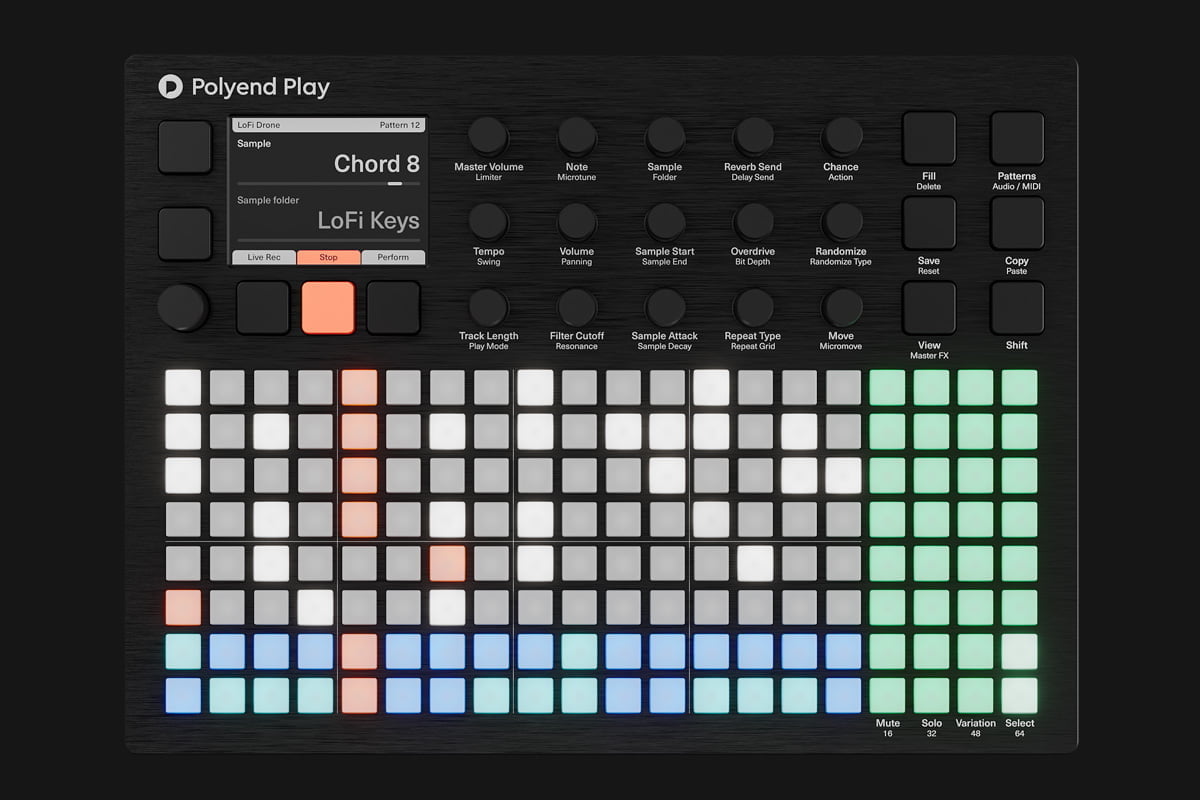Click the Pattern 12 indicator
1200x800 pixels.
click(400, 125)
